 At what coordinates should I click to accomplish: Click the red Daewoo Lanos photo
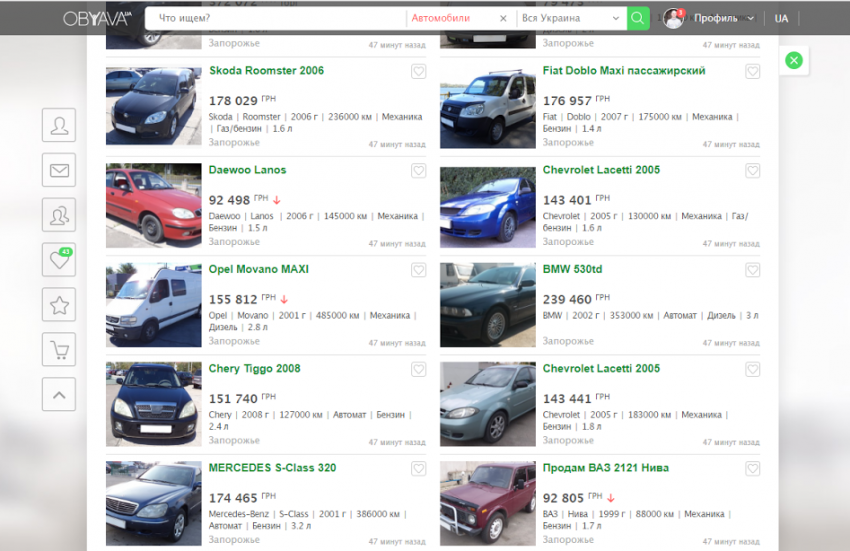[153, 206]
